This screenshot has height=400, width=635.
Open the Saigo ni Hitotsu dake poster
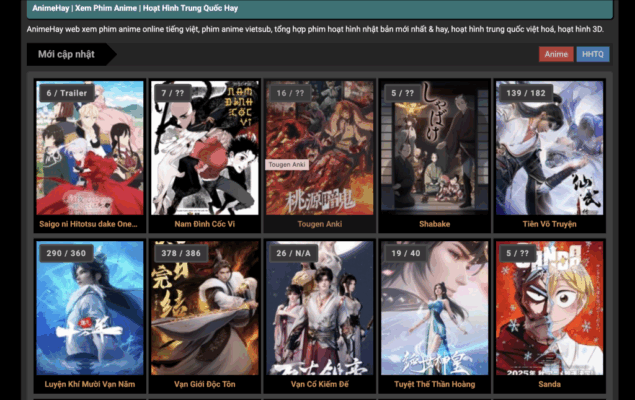click(89, 150)
